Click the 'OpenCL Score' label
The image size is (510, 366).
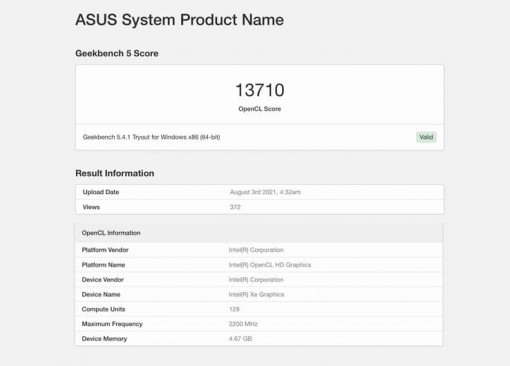click(x=259, y=109)
